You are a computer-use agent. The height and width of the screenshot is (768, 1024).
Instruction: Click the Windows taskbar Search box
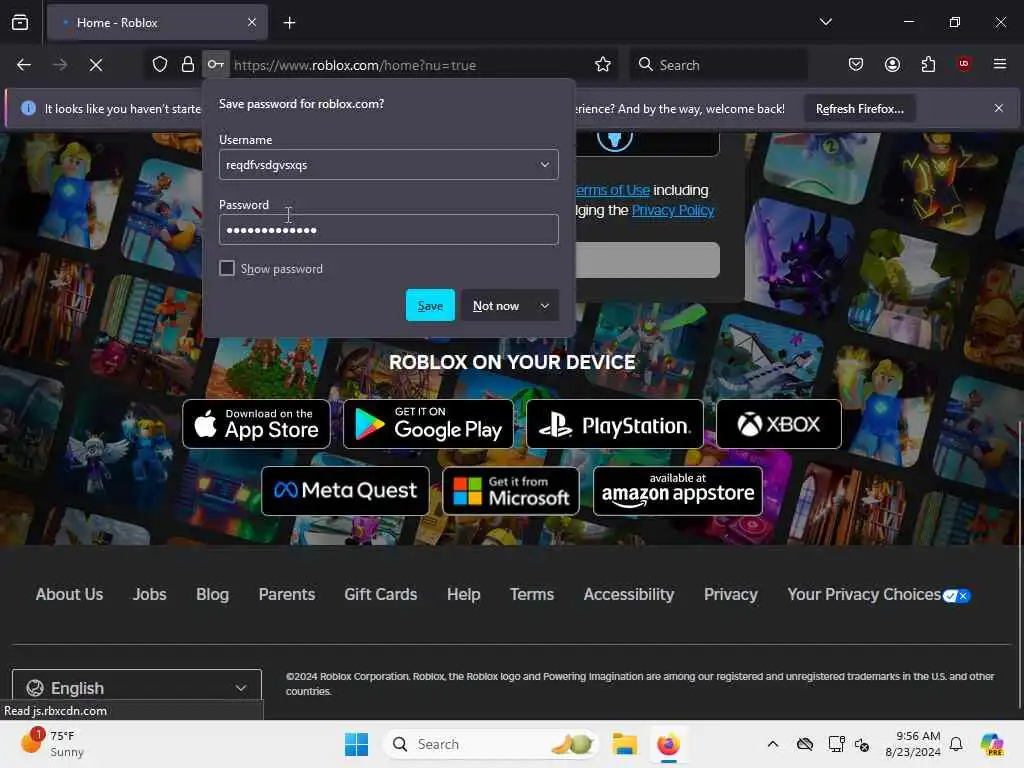[491, 744]
